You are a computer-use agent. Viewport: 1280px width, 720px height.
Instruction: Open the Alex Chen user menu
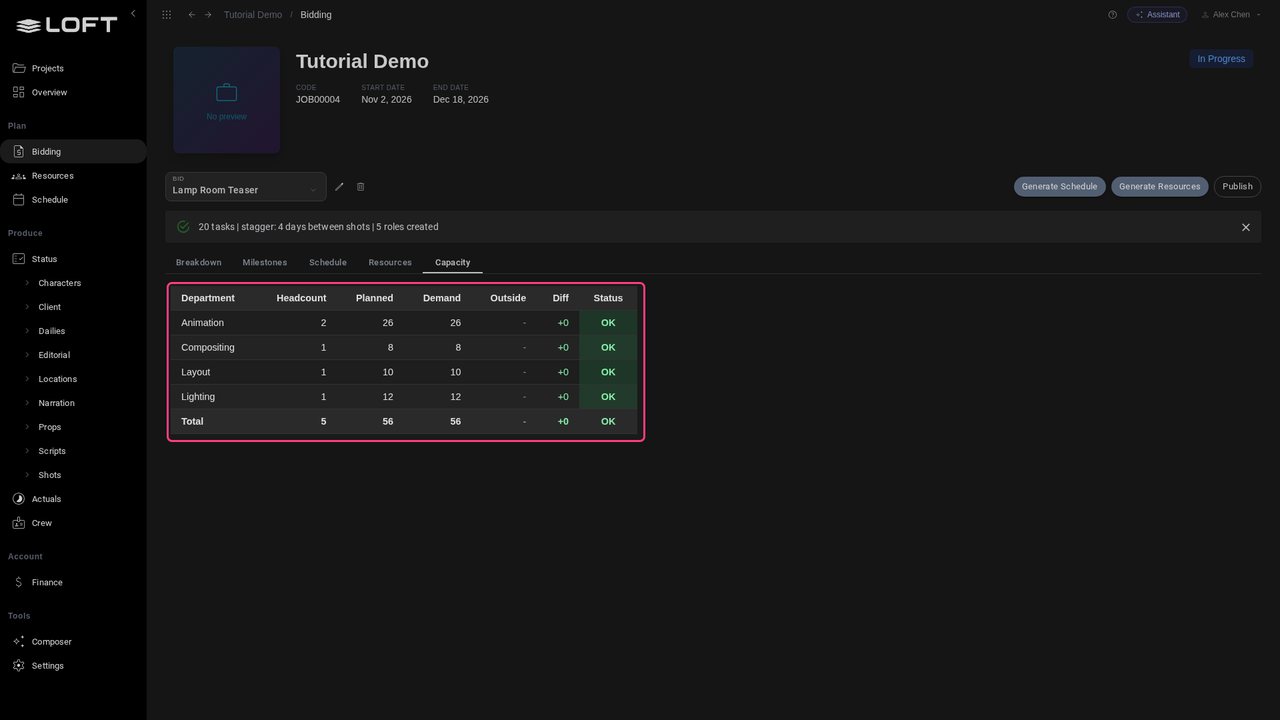1231,15
